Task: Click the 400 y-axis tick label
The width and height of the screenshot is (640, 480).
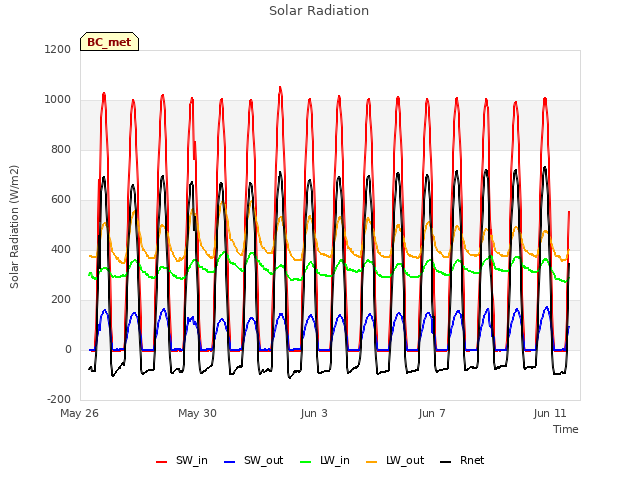Action: [61, 249]
